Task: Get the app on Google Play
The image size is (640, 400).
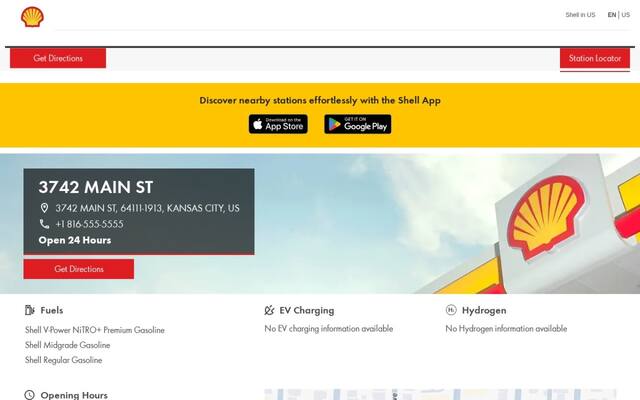Action: [358, 124]
